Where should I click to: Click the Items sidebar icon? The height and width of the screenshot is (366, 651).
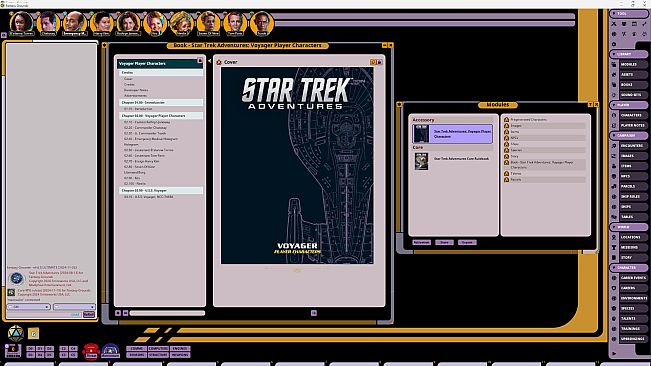pyautogui.click(x=614, y=166)
